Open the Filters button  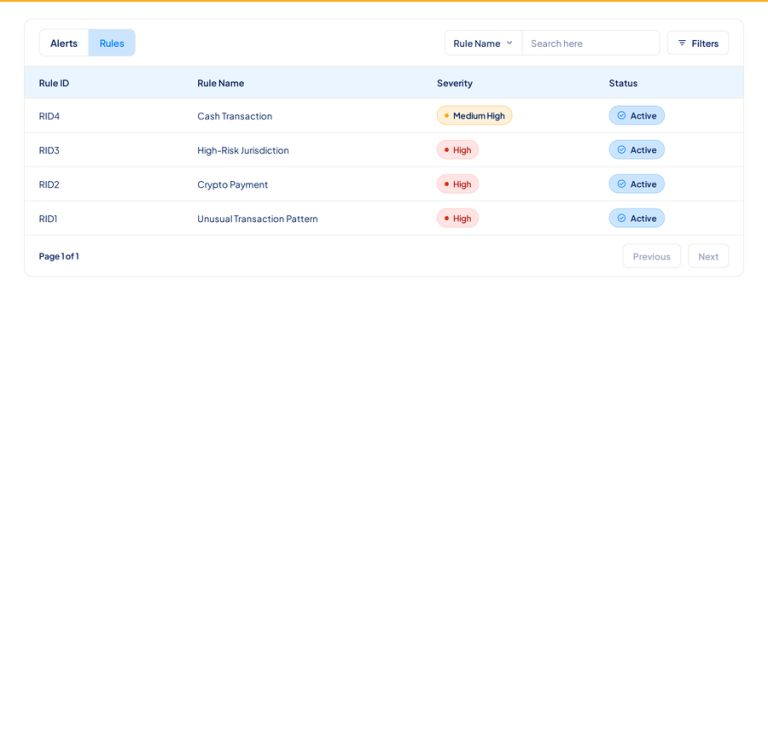(698, 43)
